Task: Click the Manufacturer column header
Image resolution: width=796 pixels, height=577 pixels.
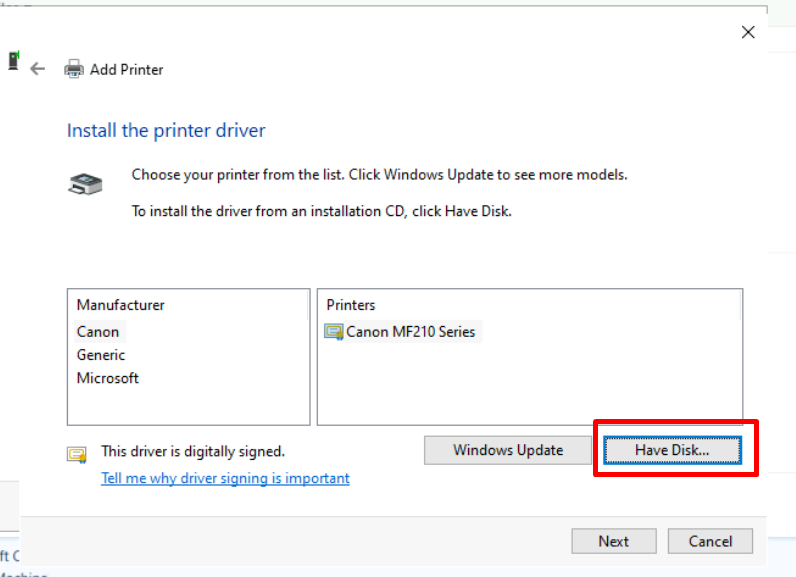Action: click(x=120, y=305)
